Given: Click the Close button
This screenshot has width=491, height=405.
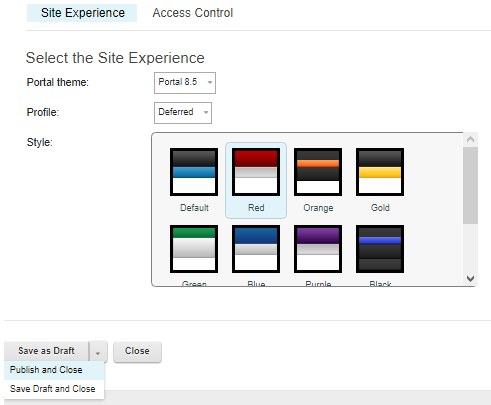Looking at the screenshot, I should point(137,351).
